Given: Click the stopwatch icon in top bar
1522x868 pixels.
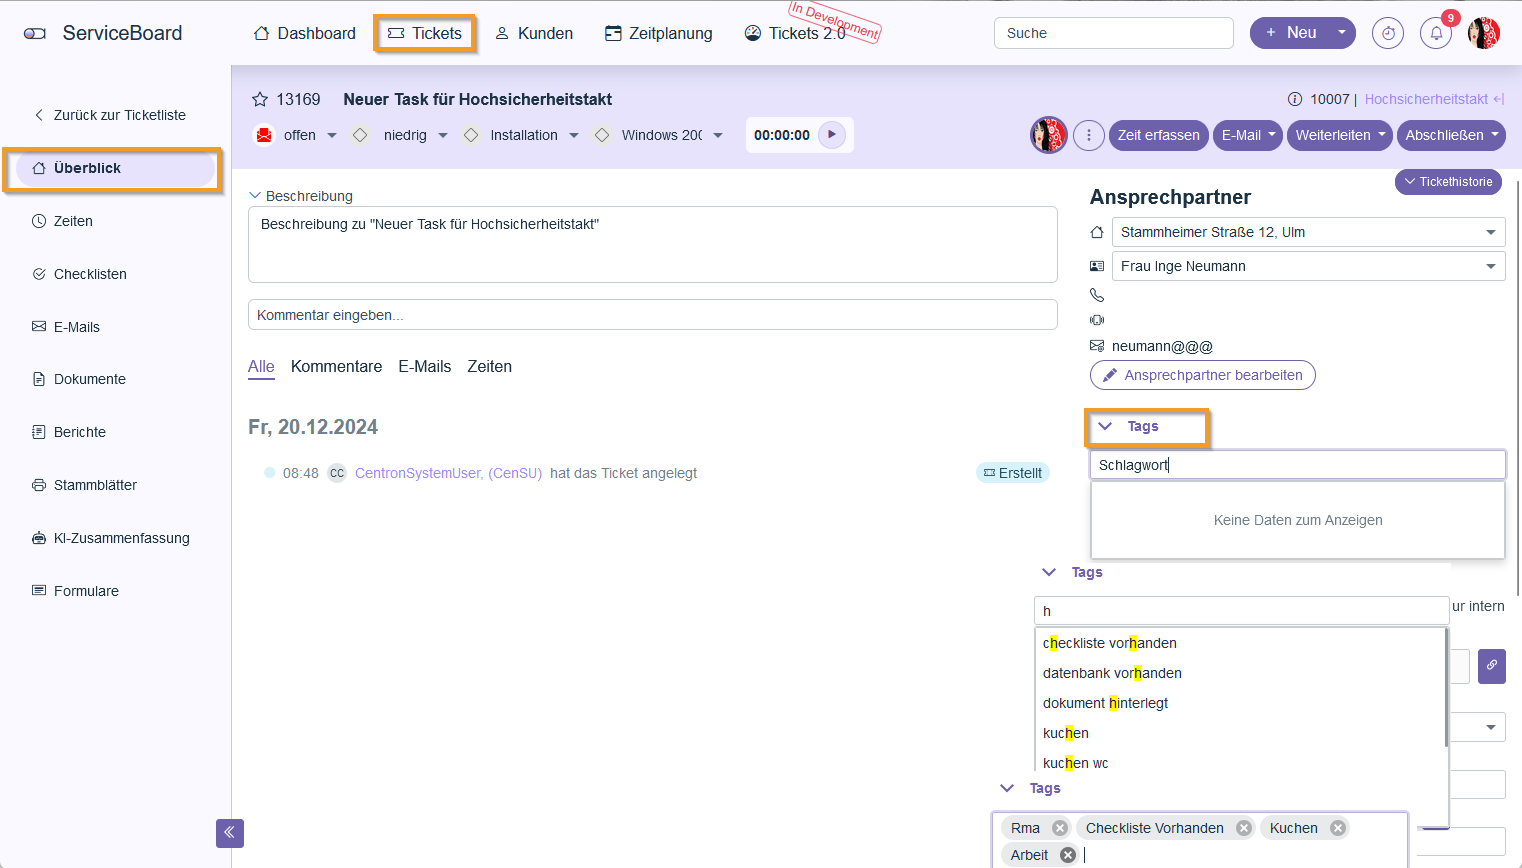Looking at the screenshot, I should coord(1388,33).
